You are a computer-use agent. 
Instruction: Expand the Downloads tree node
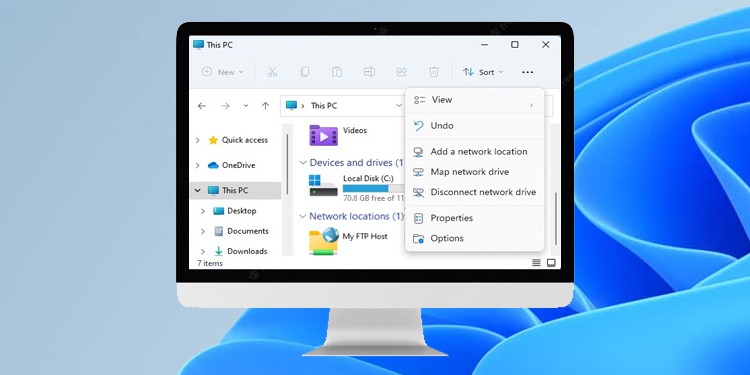coord(203,251)
